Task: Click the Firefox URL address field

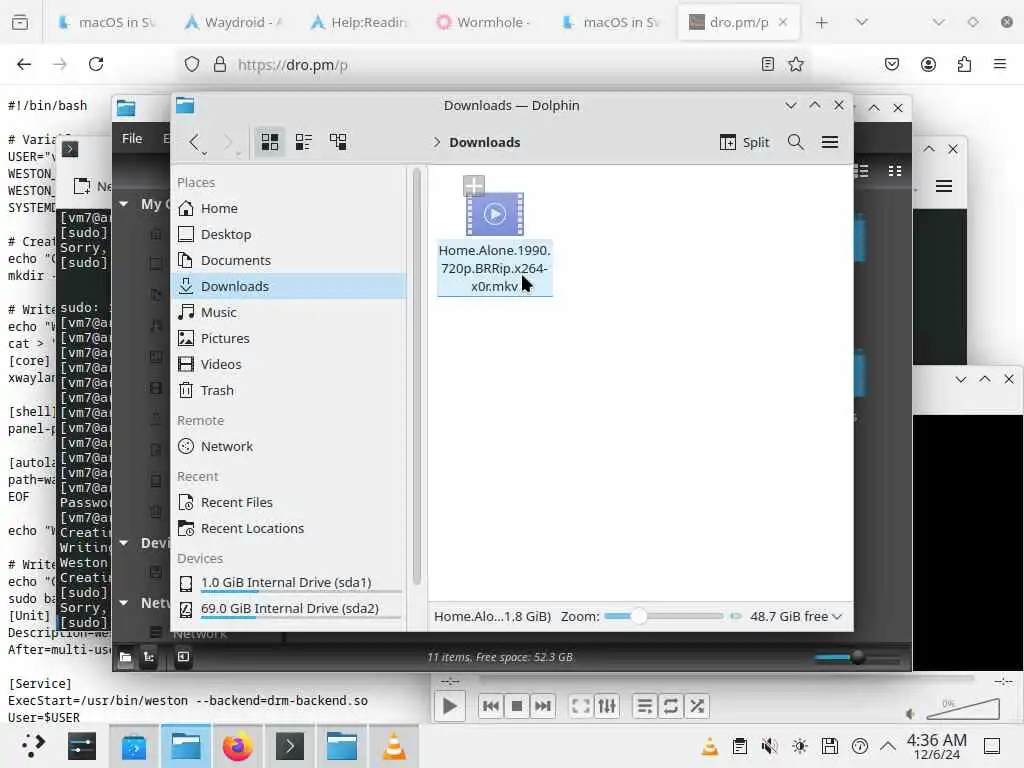Action: tap(493, 65)
